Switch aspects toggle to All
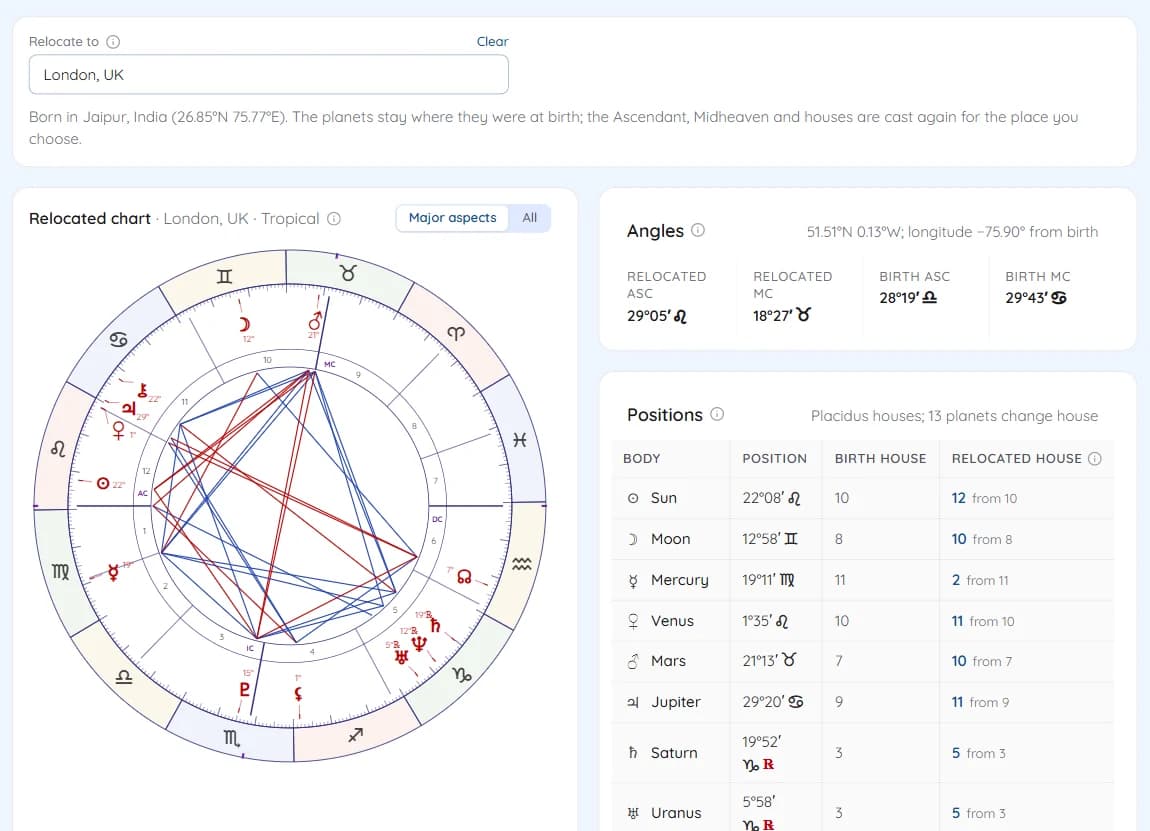The image size is (1150, 831). [530, 218]
